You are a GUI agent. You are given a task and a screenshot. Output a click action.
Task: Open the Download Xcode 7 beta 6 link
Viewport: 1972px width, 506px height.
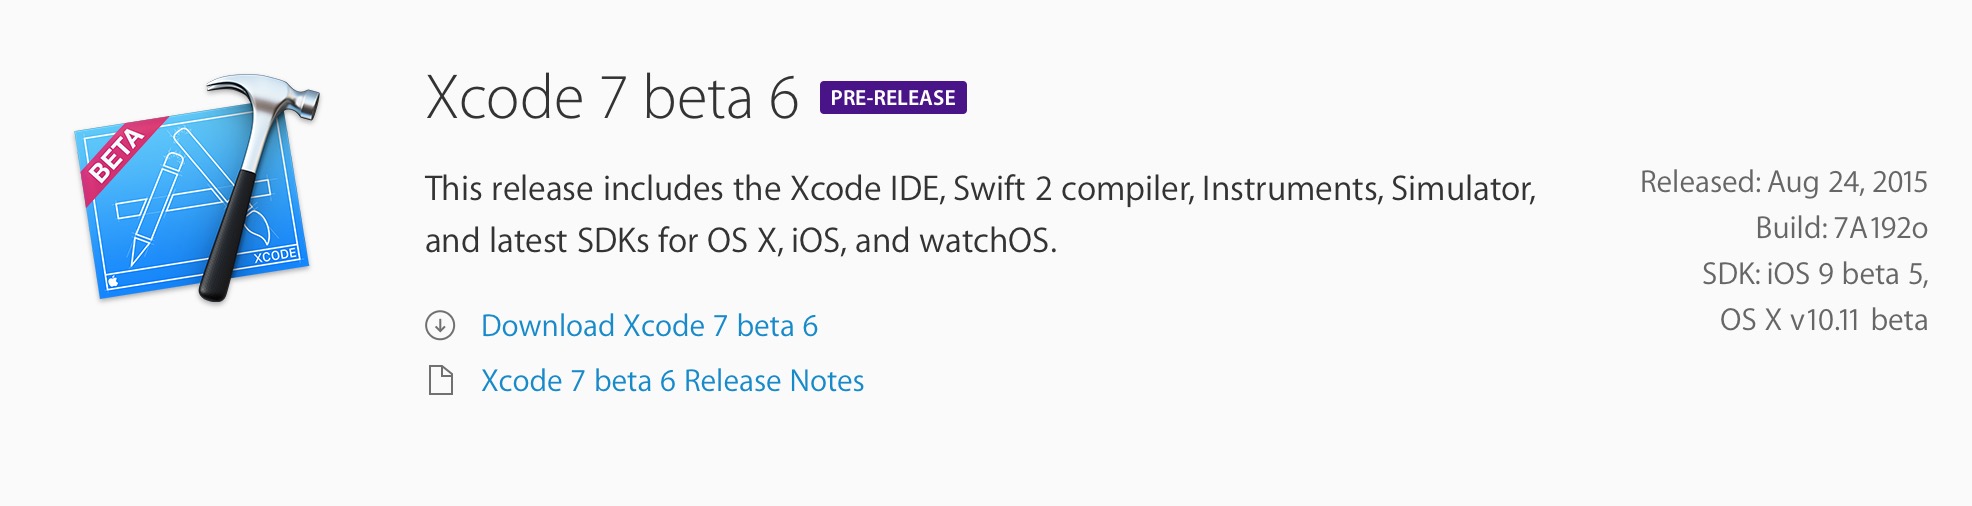[x=649, y=326]
